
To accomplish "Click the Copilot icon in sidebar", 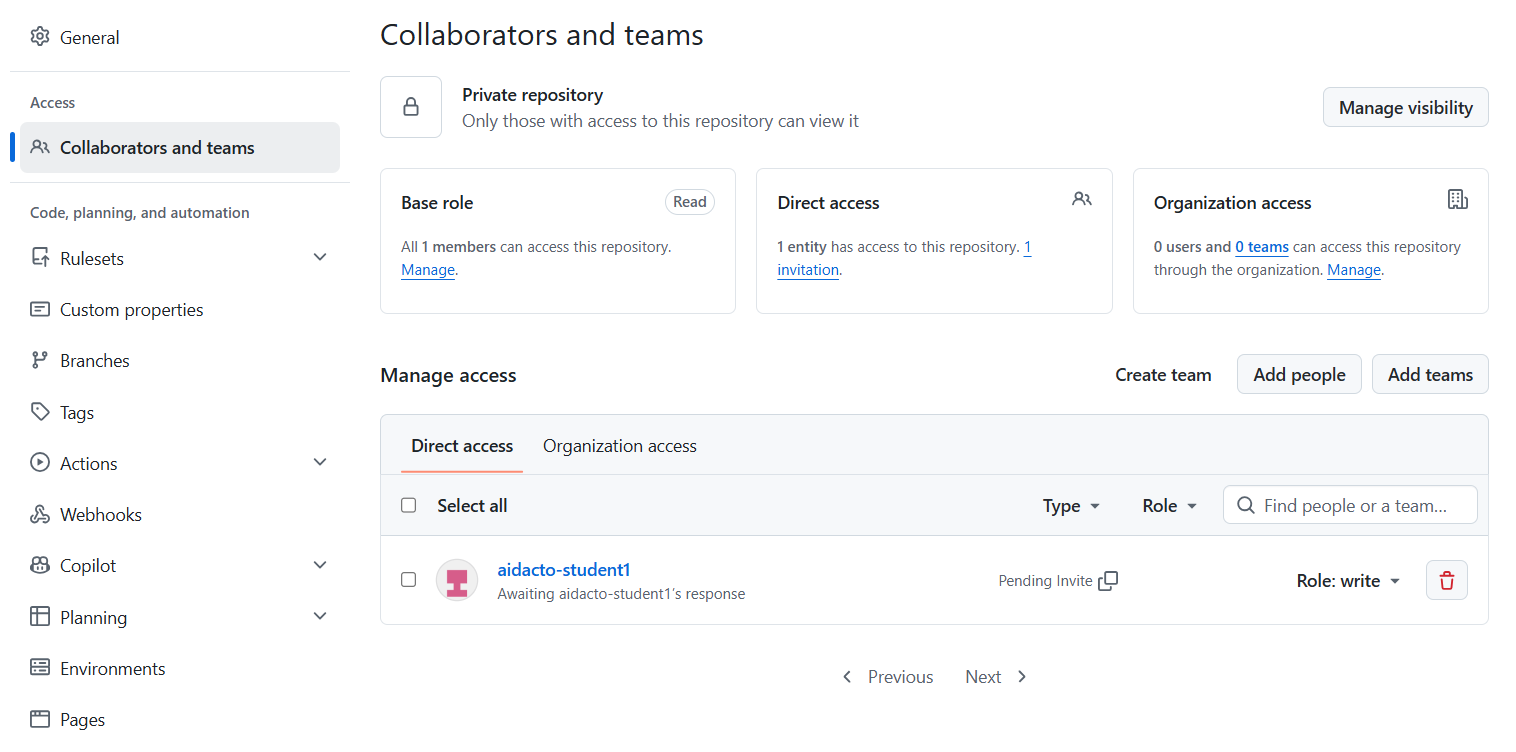I will coord(40,565).
